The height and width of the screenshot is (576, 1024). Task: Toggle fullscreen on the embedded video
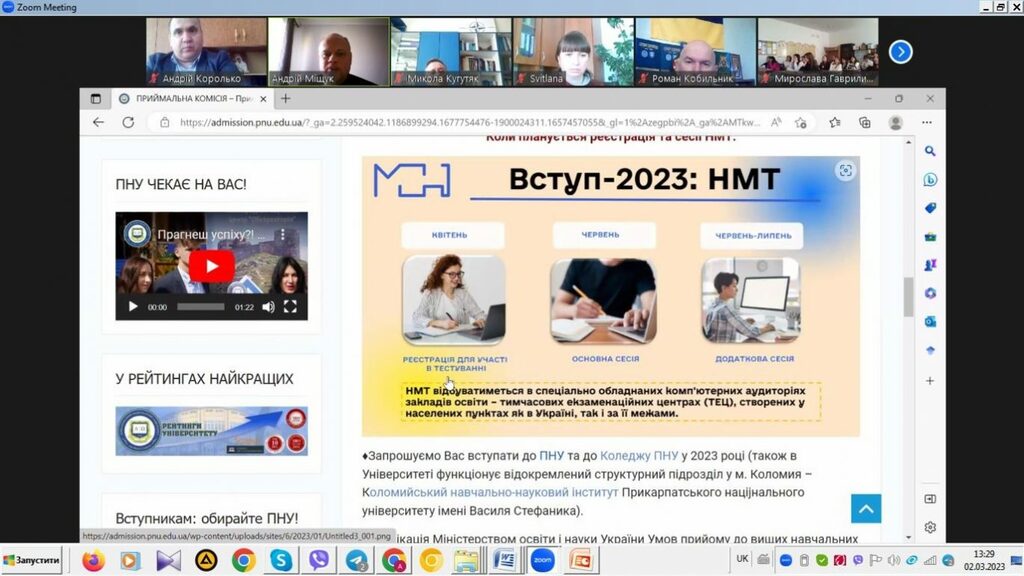[x=290, y=307]
